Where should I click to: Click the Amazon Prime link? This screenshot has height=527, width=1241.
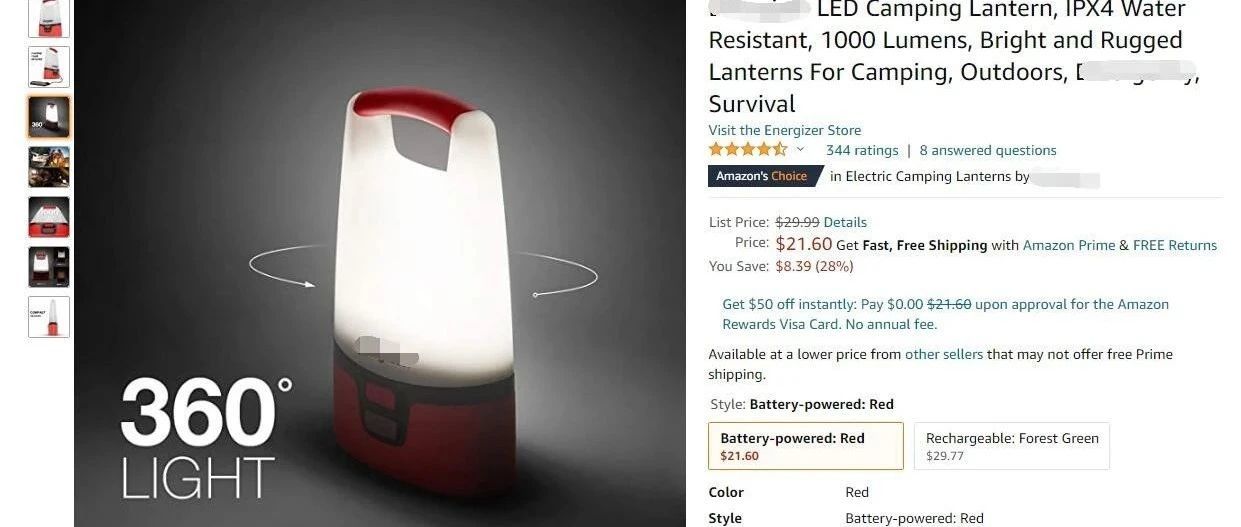[x=1069, y=245]
